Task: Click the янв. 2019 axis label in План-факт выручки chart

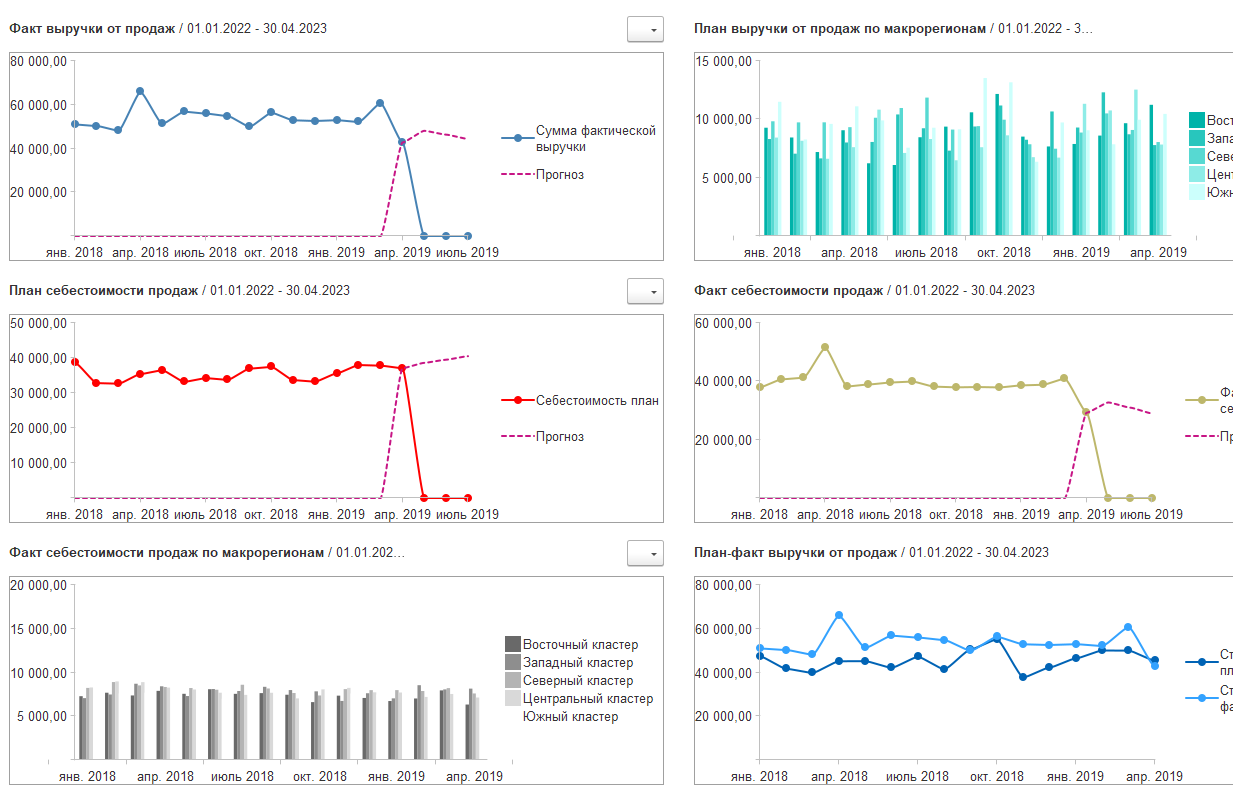Action: point(1076,777)
